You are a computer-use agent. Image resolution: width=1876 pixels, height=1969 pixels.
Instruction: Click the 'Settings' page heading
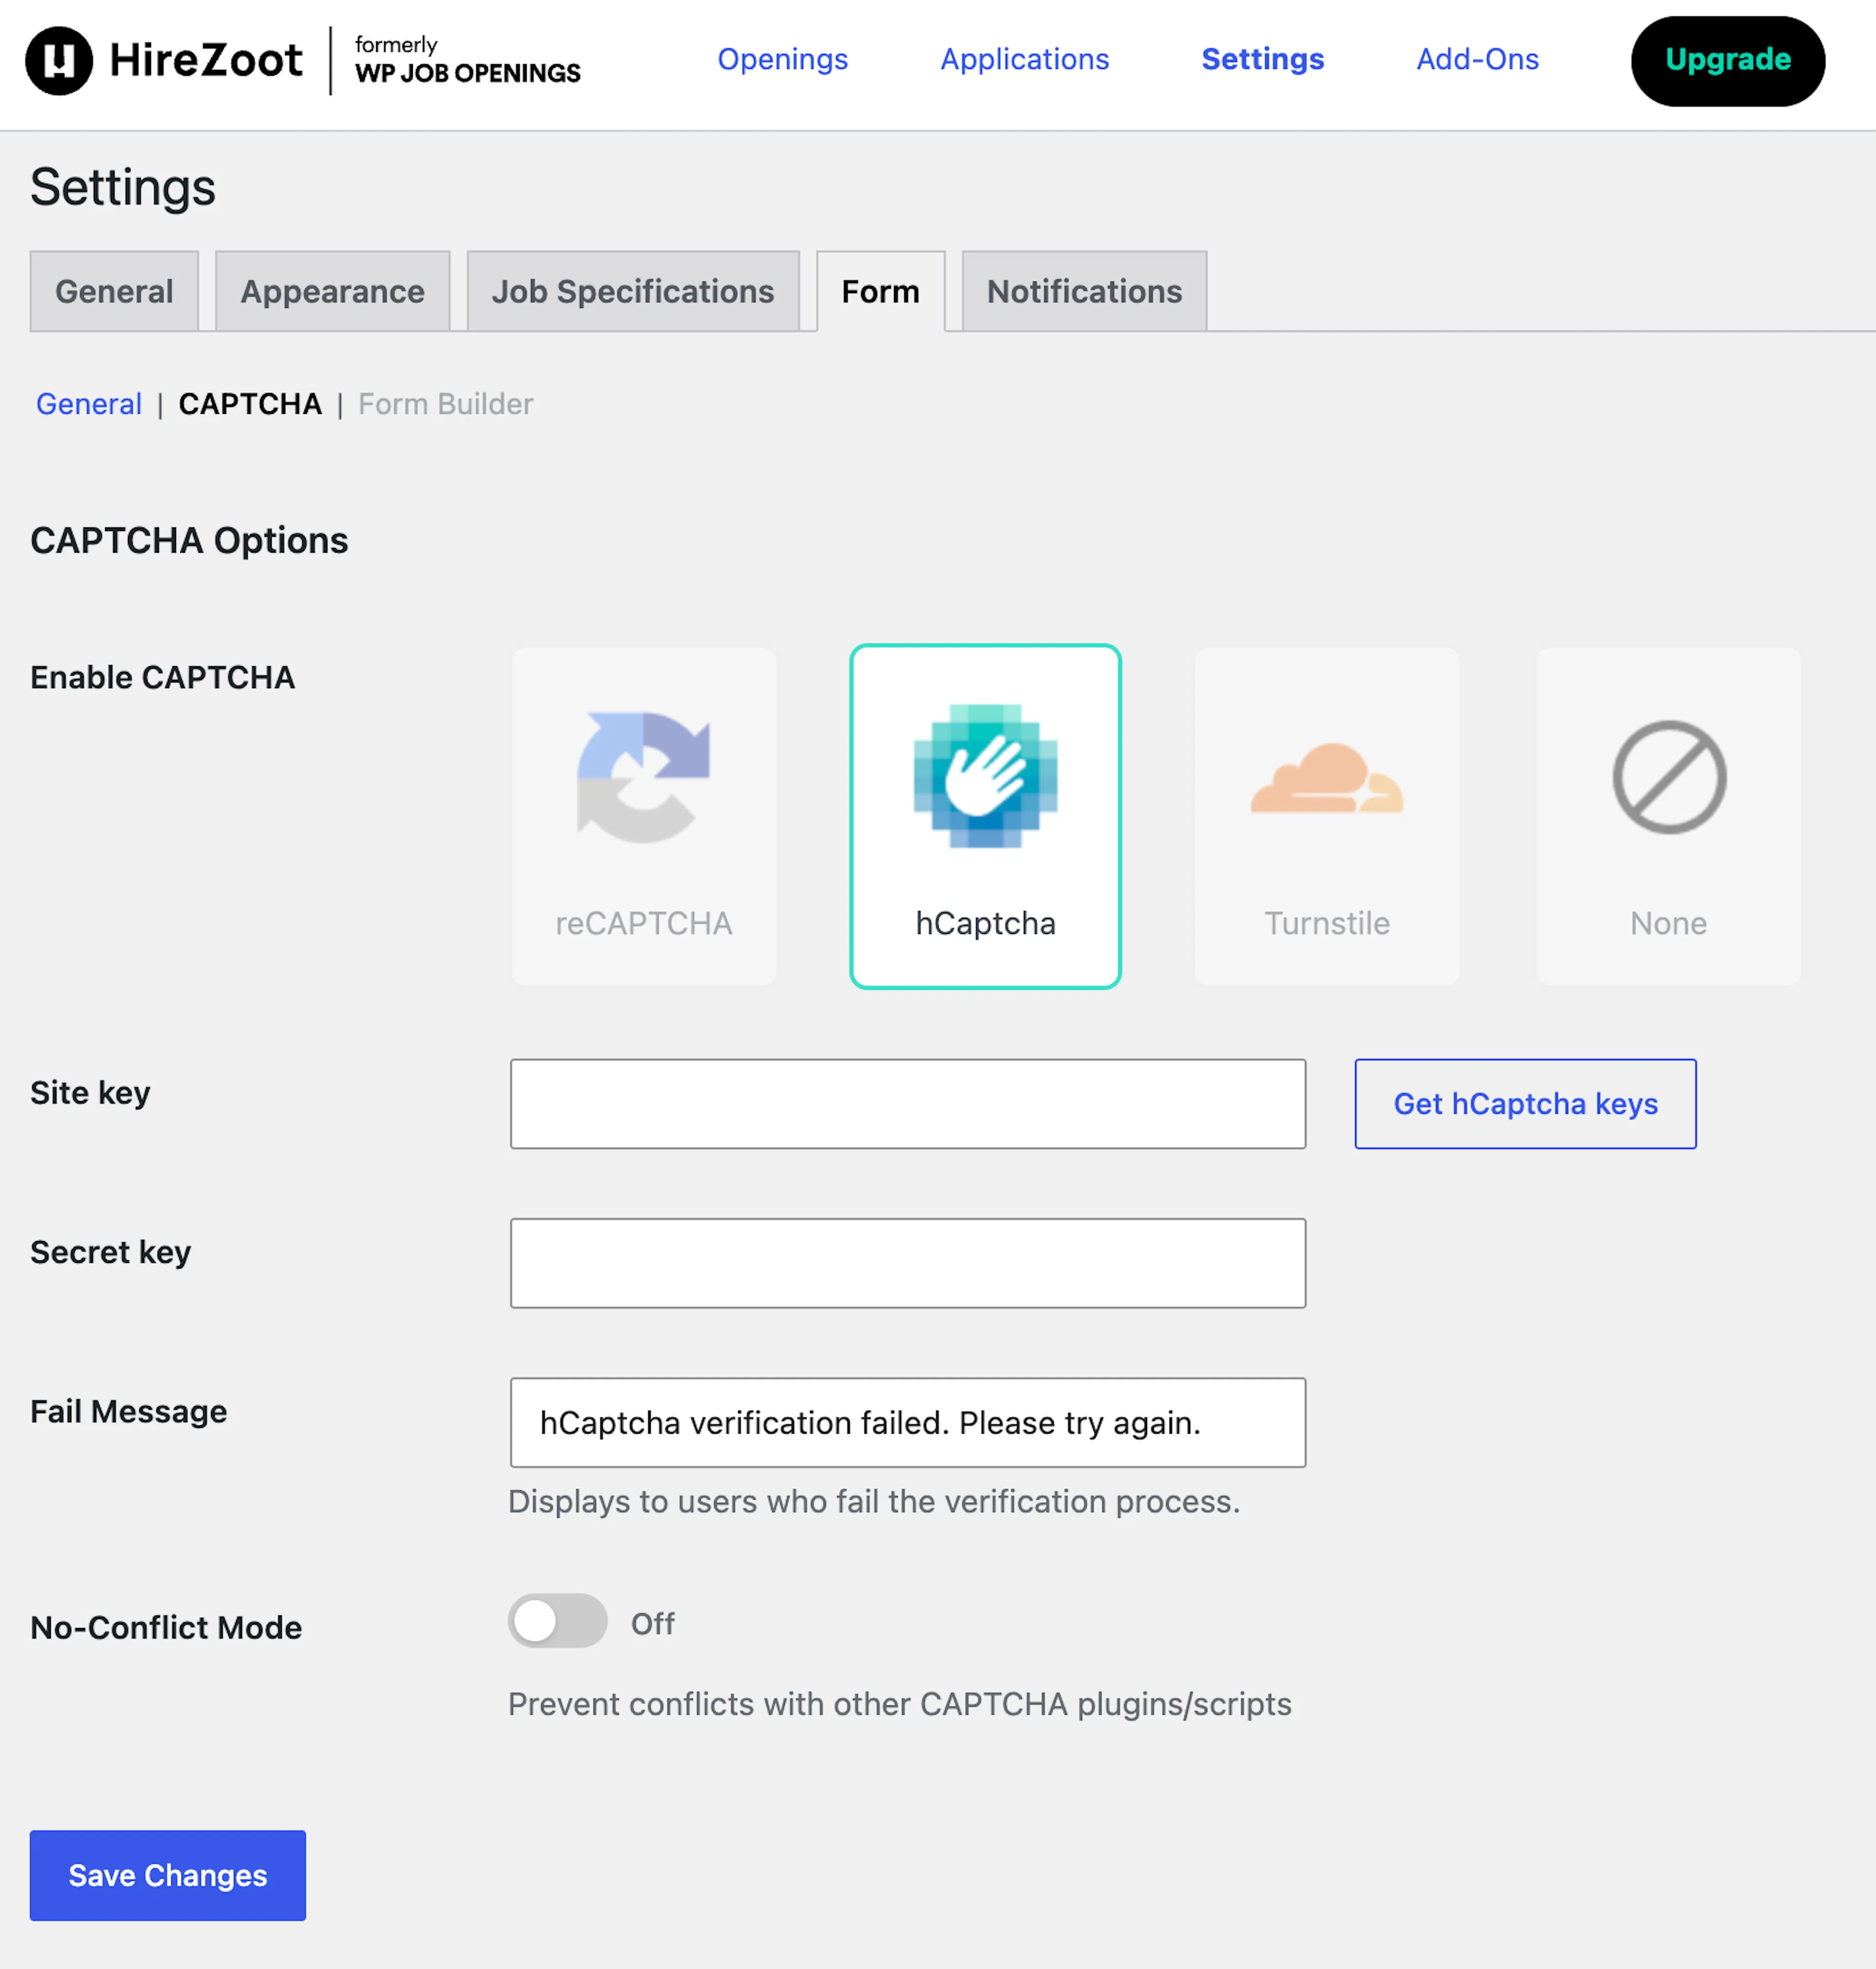click(122, 187)
